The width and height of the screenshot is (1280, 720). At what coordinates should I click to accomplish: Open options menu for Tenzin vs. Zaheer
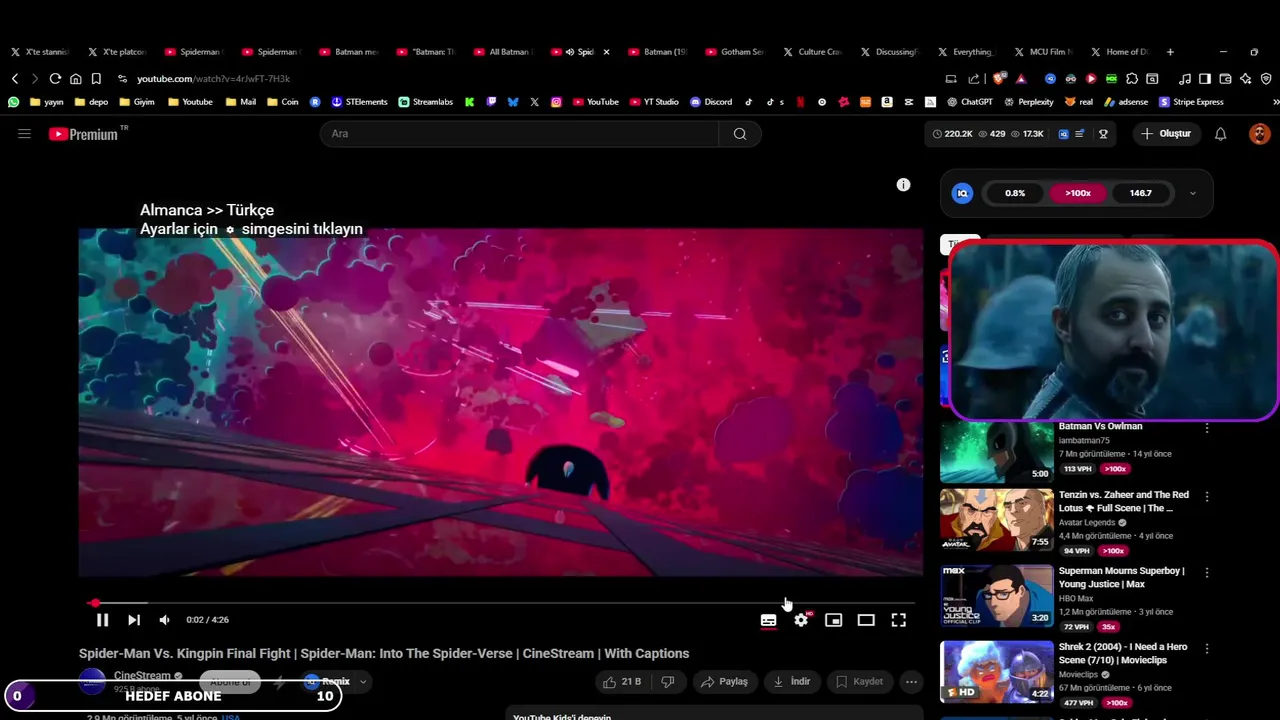point(1207,497)
